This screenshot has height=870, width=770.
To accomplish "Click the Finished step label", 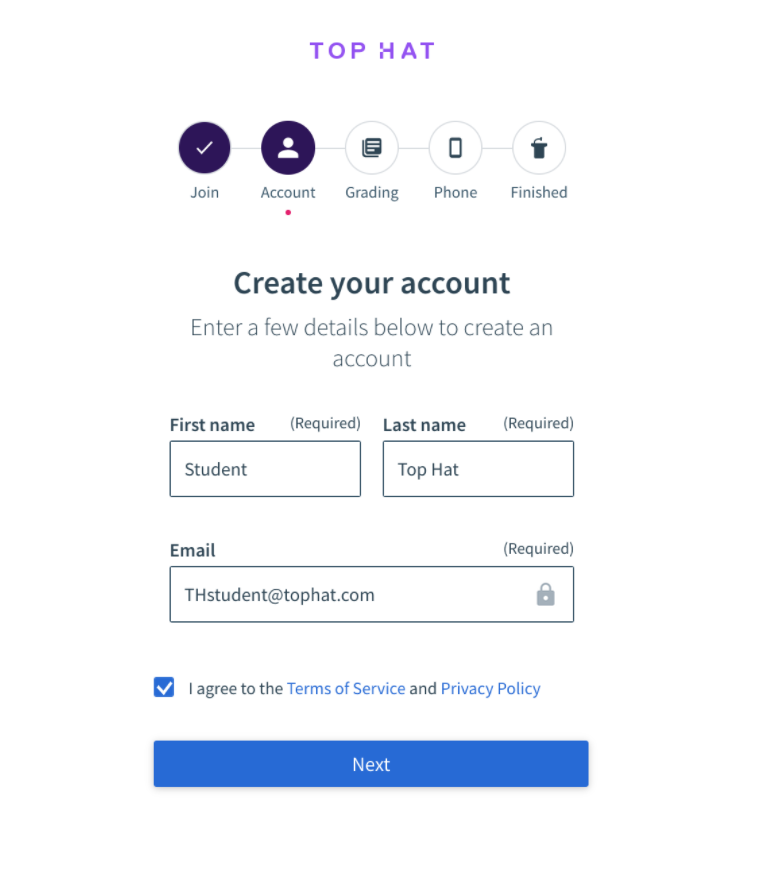I will tap(539, 193).
